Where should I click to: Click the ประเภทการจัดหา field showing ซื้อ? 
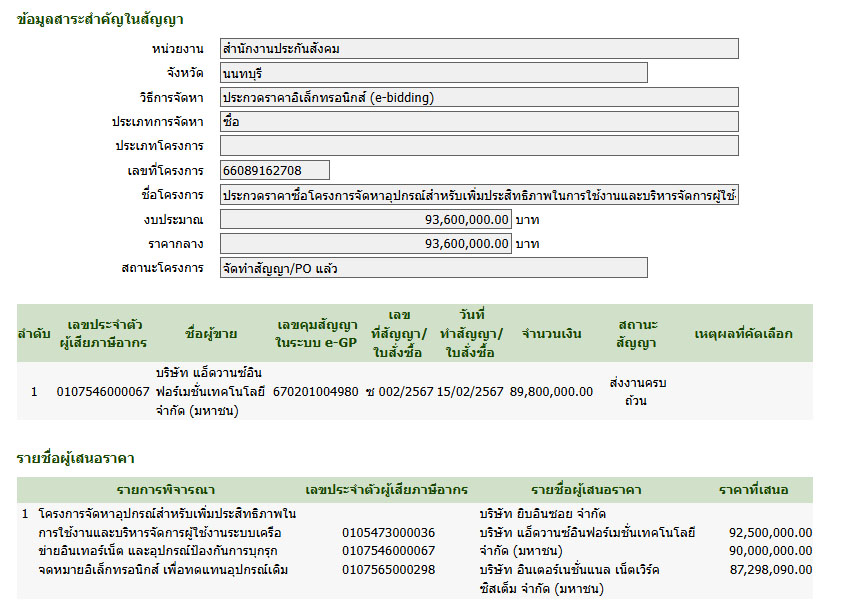pyautogui.click(x=479, y=121)
